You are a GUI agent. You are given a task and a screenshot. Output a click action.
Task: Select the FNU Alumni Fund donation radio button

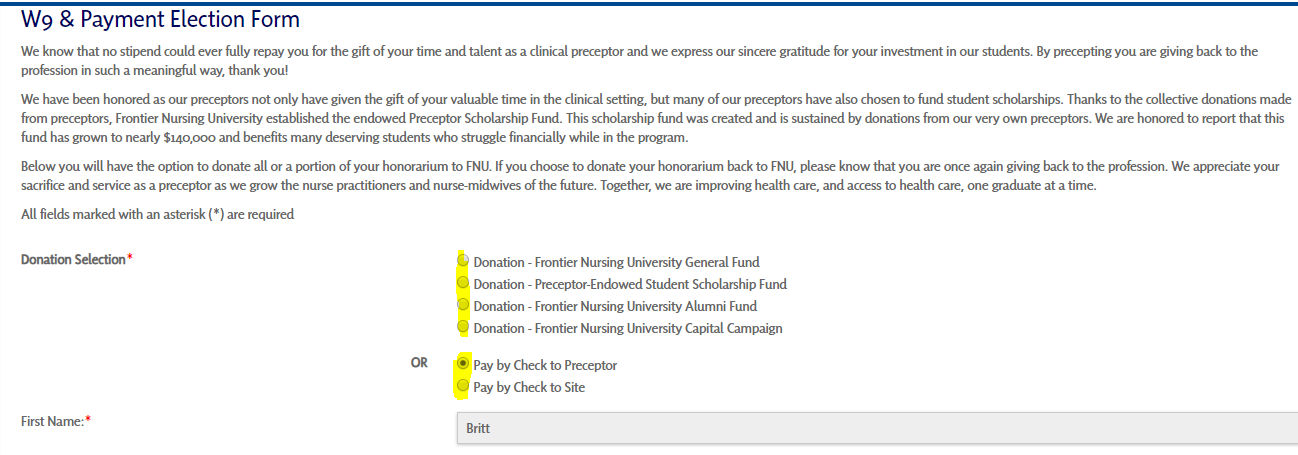coord(462,305)
